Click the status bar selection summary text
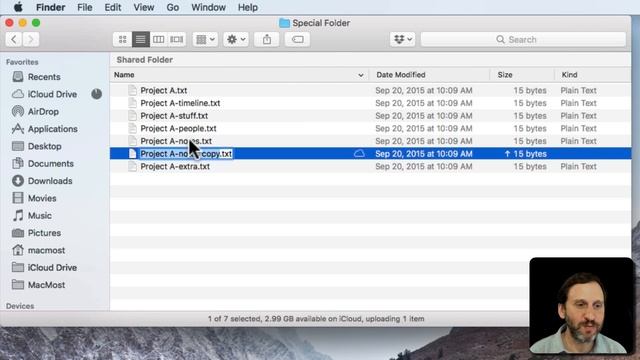This screenshot has height=360, width=640. (316, 319)
